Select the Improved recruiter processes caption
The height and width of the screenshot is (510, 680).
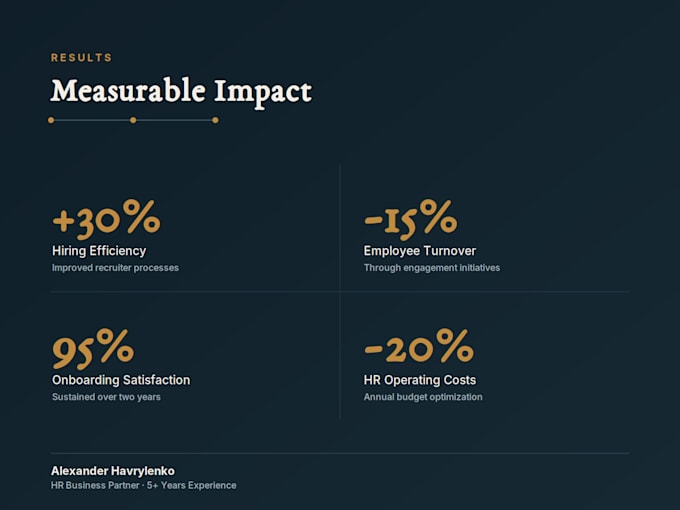pyautogui.click(x=115, y=268)
